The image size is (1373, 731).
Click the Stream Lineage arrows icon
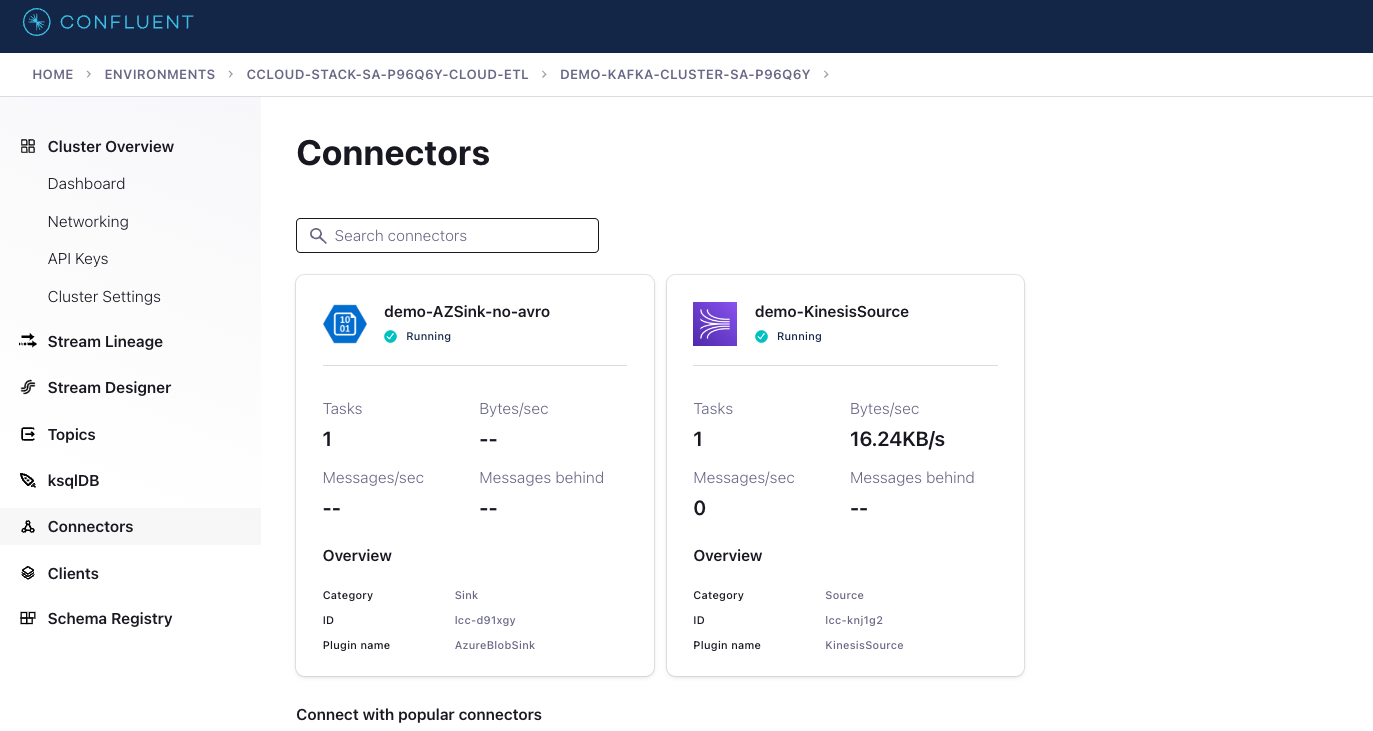pos(28,341)
